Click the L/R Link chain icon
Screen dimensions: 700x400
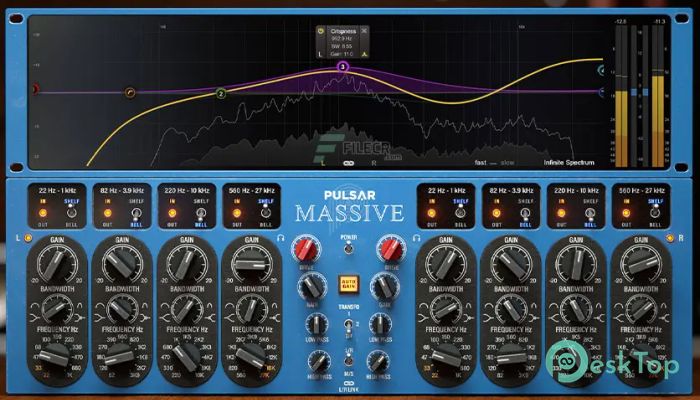point(349,383)
